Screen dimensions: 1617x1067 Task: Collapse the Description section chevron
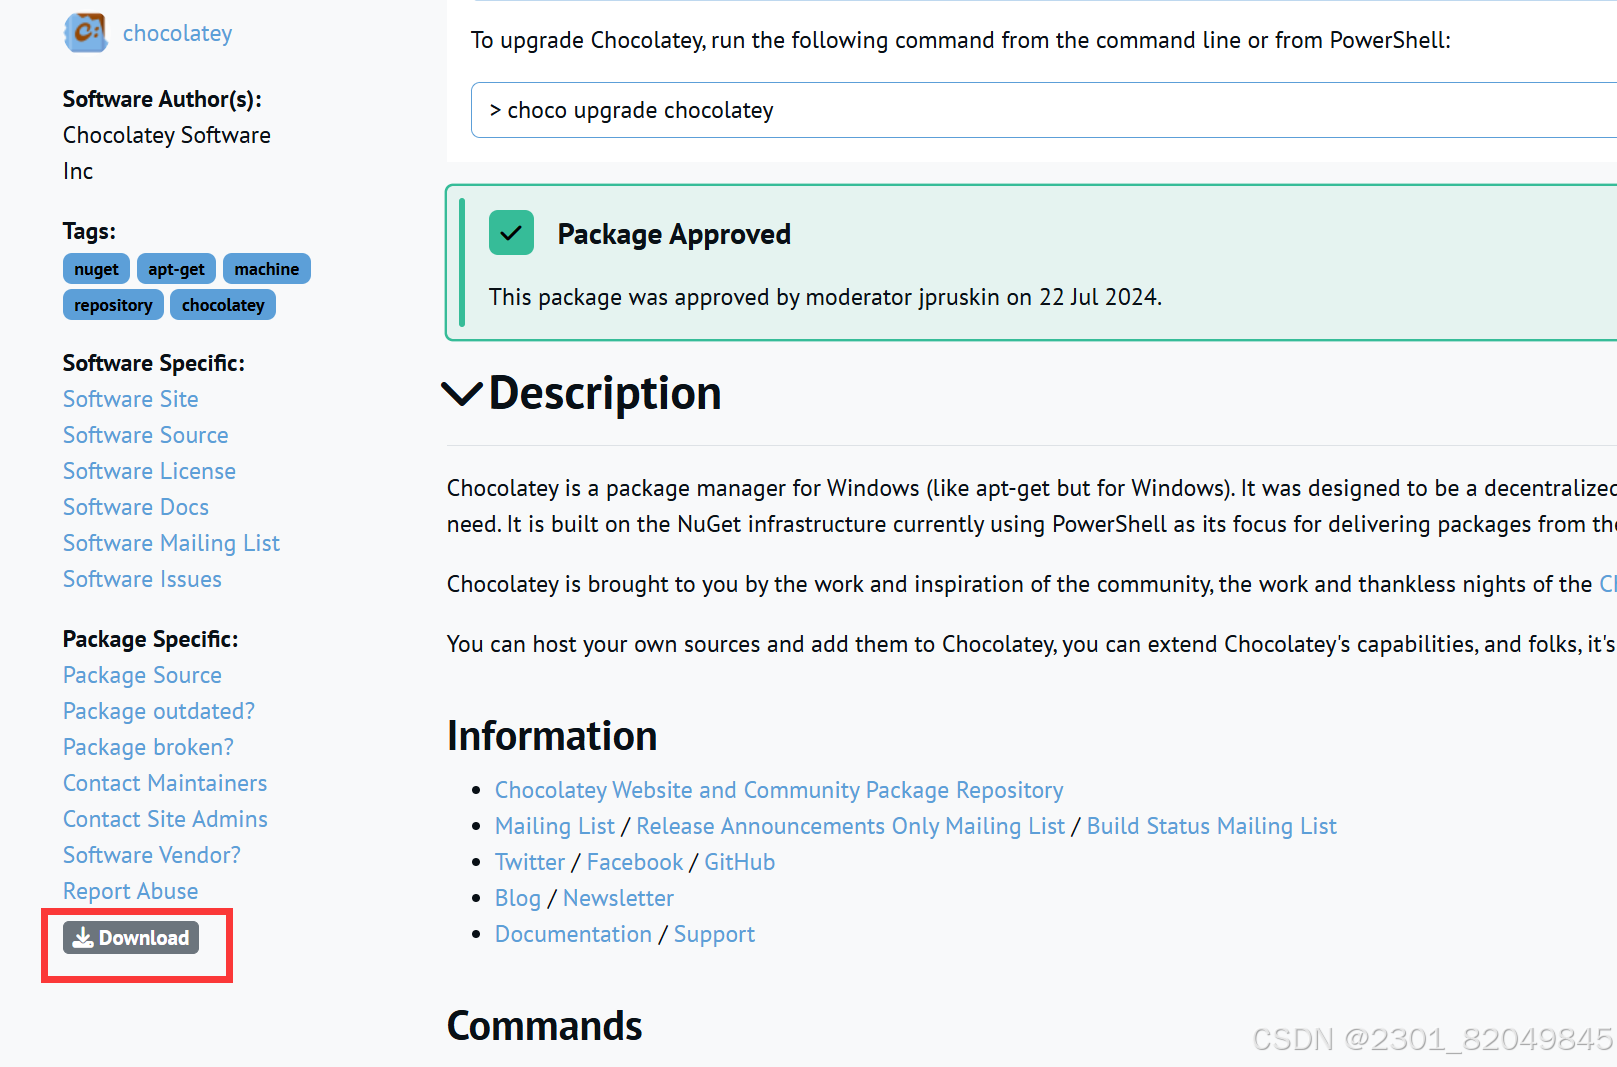coord(462,394)
